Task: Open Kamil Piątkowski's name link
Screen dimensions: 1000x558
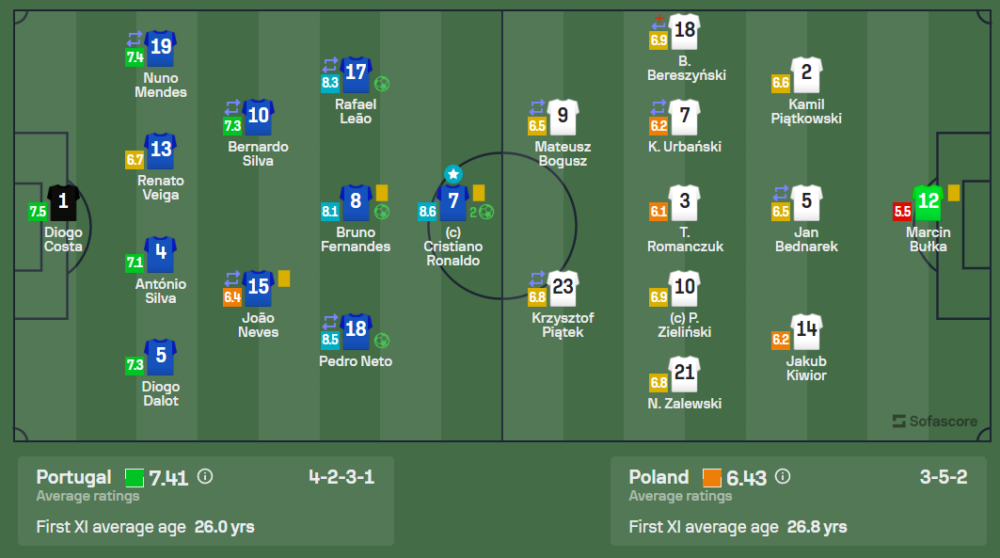Action: pyautogui.click(x=806, y=111)
